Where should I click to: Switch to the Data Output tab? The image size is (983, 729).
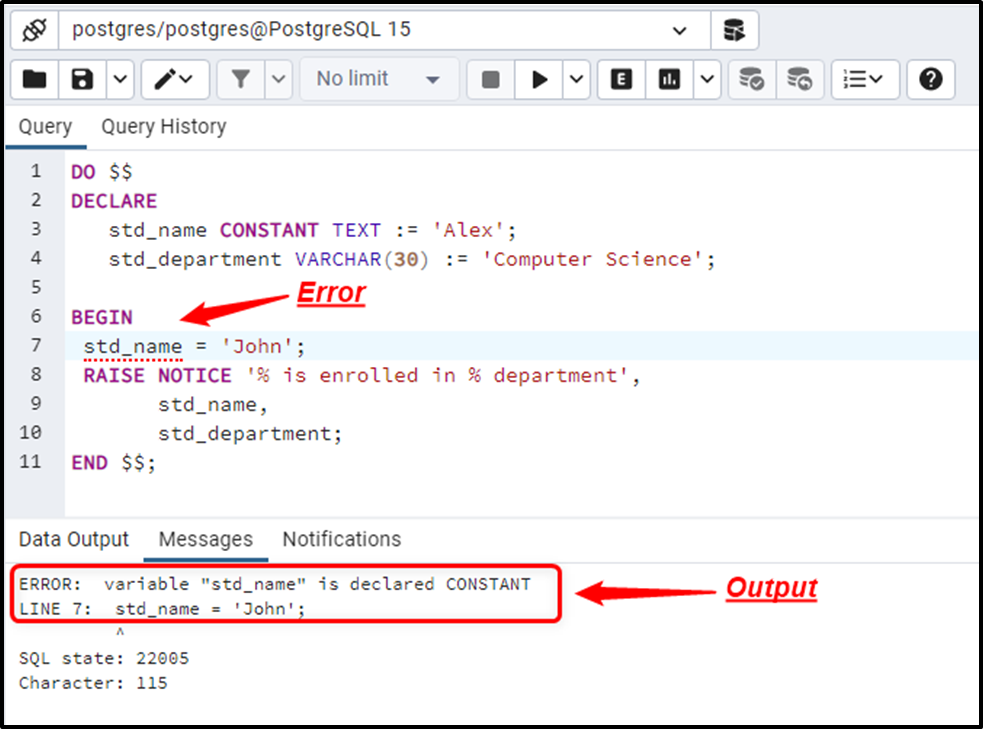(x=73, y=539)
